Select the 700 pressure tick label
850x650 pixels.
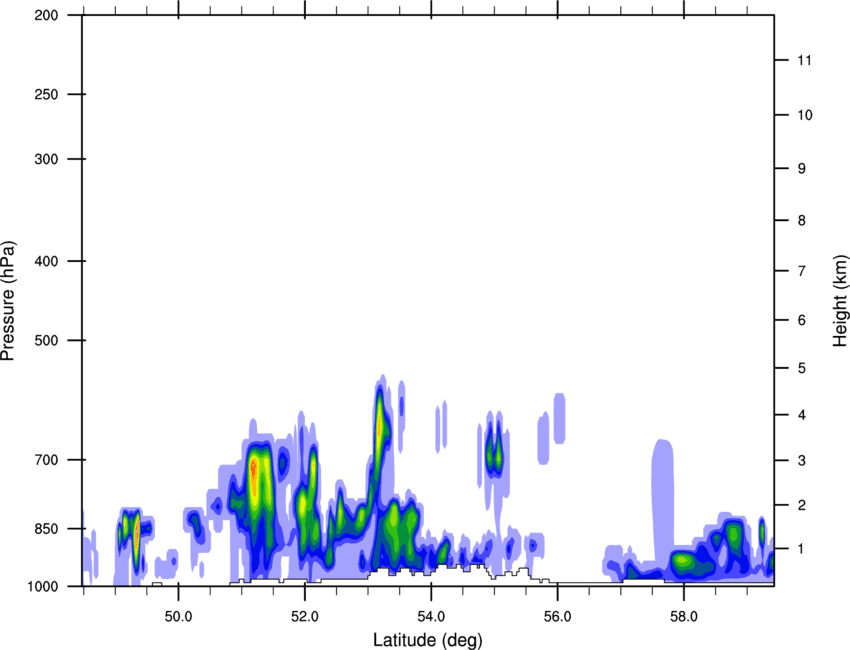click(x=46, y=460)
